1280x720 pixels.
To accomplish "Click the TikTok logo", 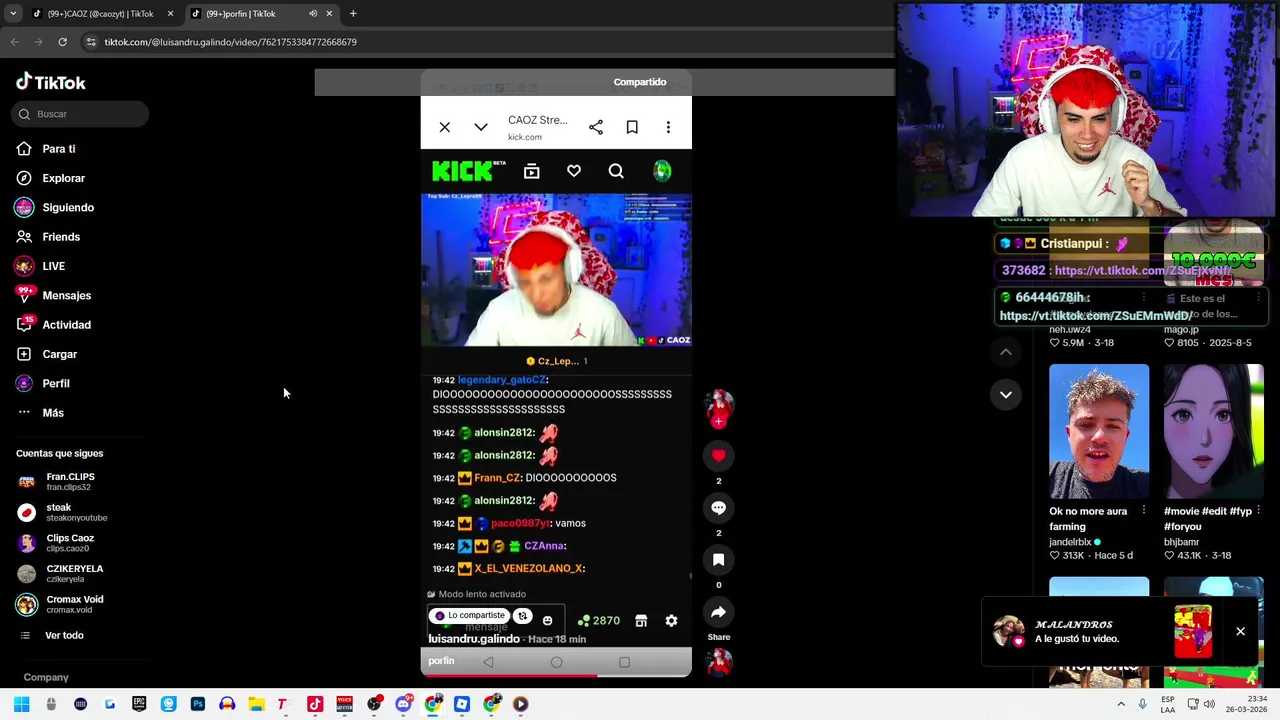I will tap(50, 82).
